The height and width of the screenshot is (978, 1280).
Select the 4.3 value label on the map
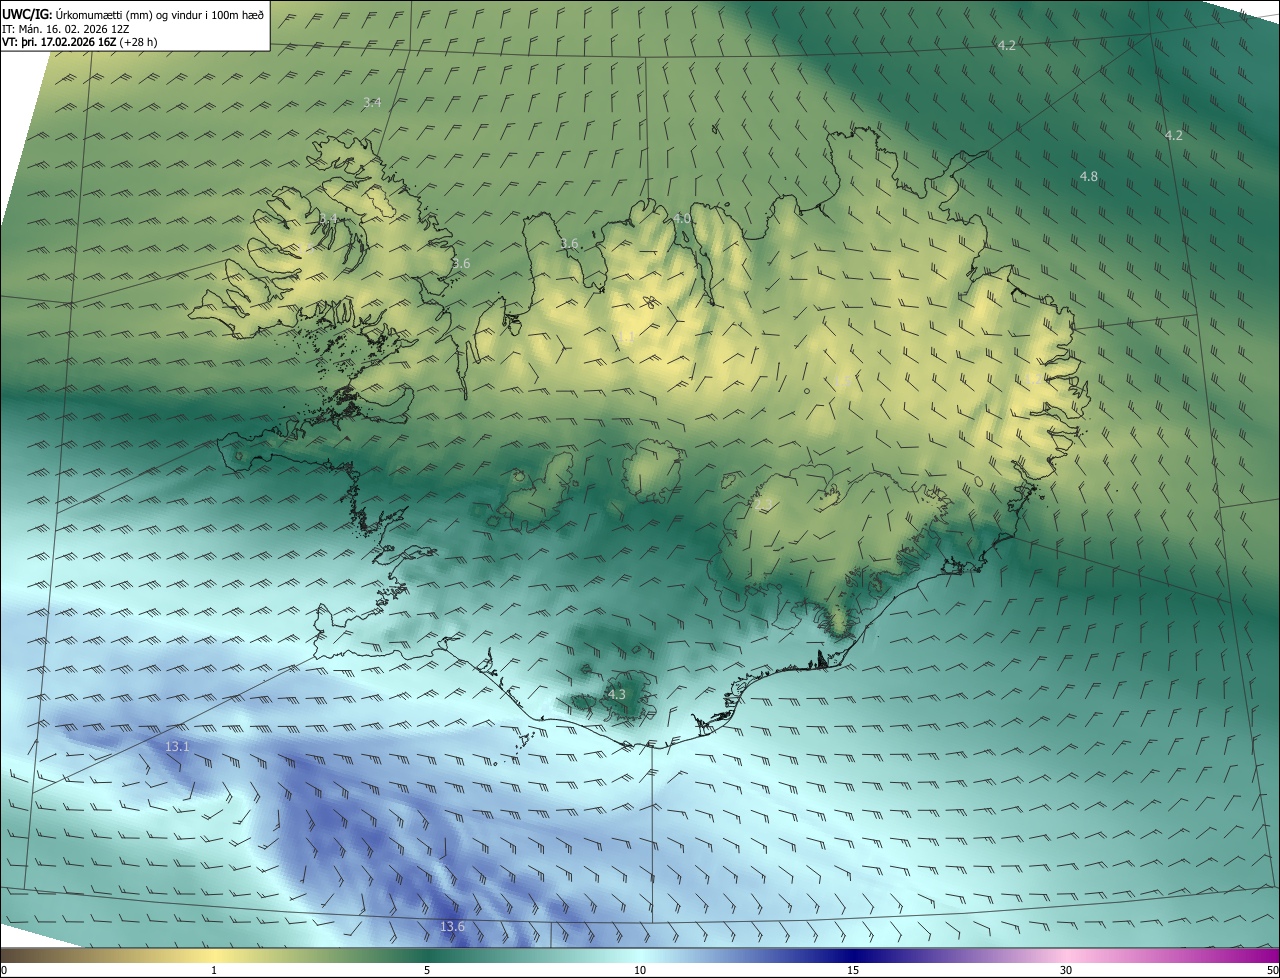(617, 694)
